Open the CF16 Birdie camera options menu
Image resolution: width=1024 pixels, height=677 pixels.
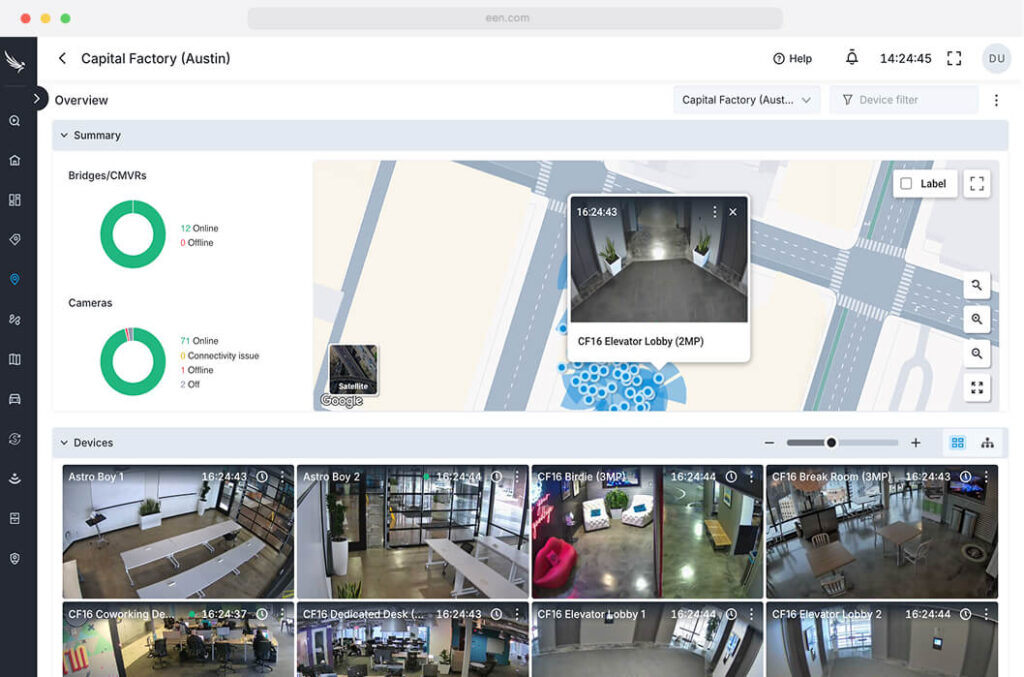[751, 477]
